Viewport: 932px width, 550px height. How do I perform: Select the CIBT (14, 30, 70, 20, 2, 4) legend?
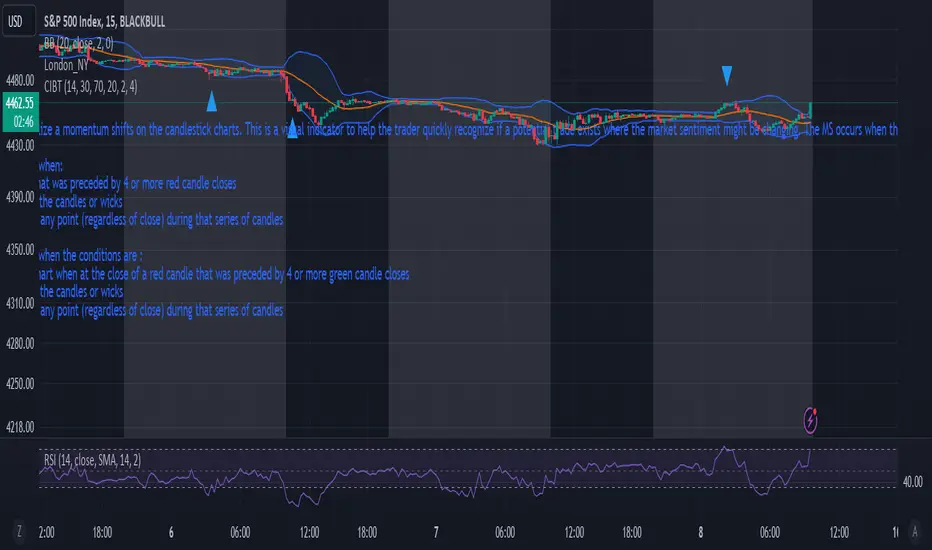click(90, 87)
